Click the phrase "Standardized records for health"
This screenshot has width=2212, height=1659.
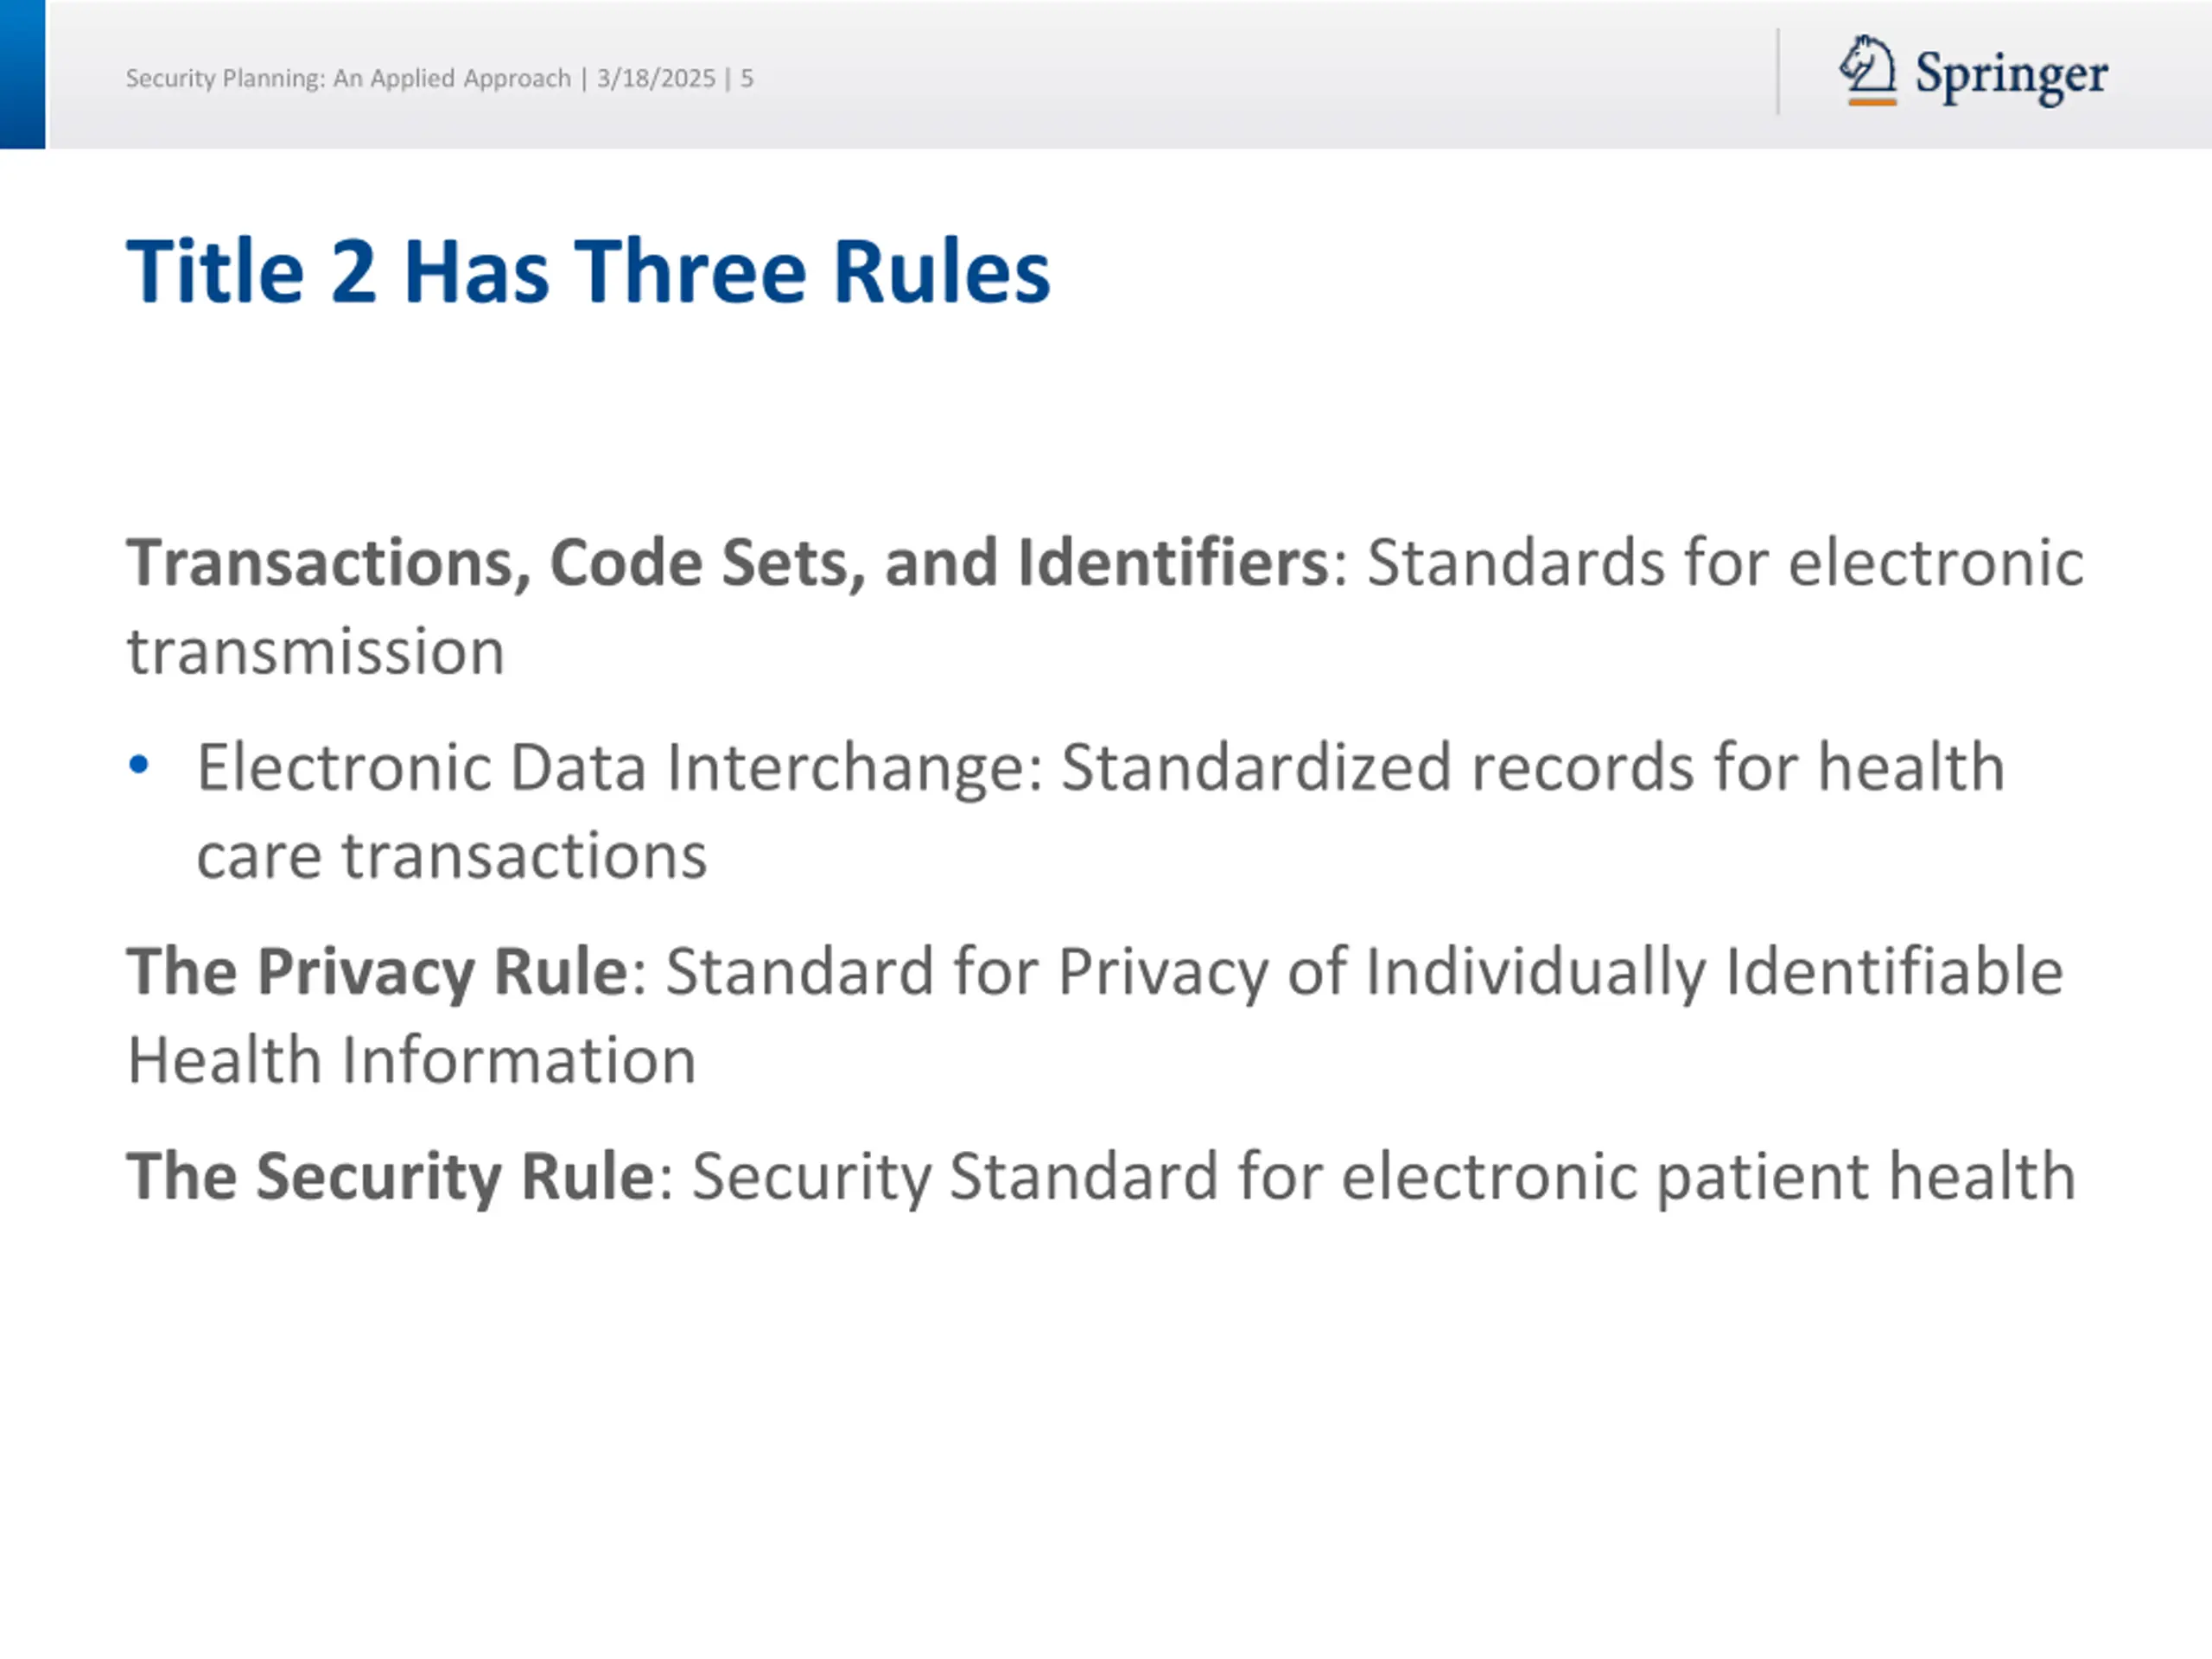click(1532, 767)
